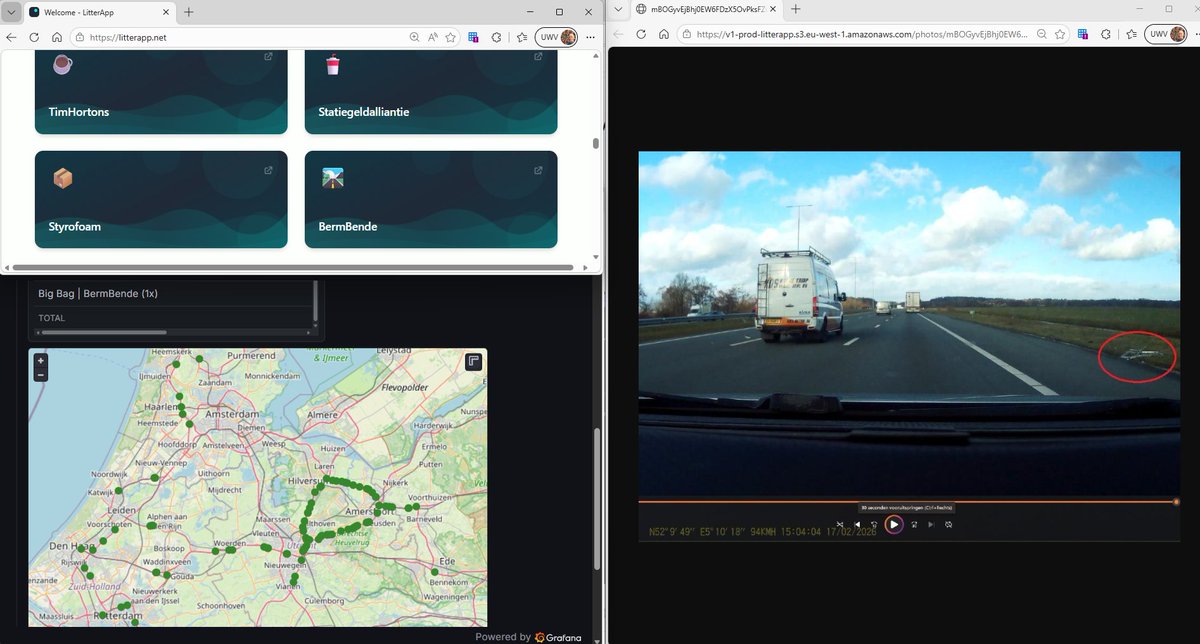Open tab actions menu in amazonaws window
The image size is (1200, 644).
619,9
